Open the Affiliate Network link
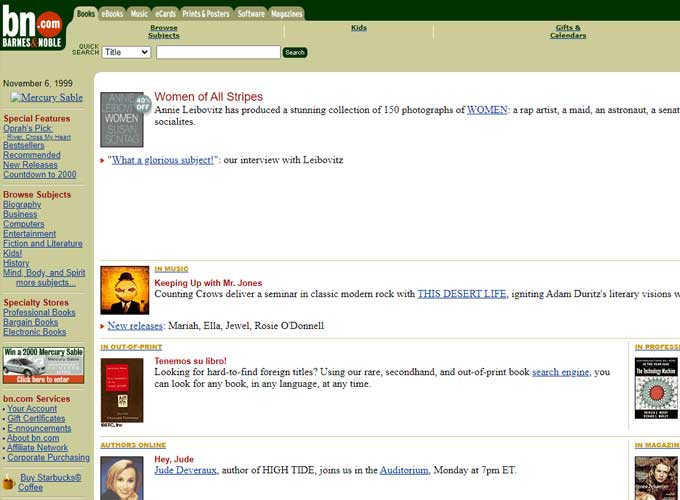The height and width of the screenshot is (500, 680). tap(37, 448)
